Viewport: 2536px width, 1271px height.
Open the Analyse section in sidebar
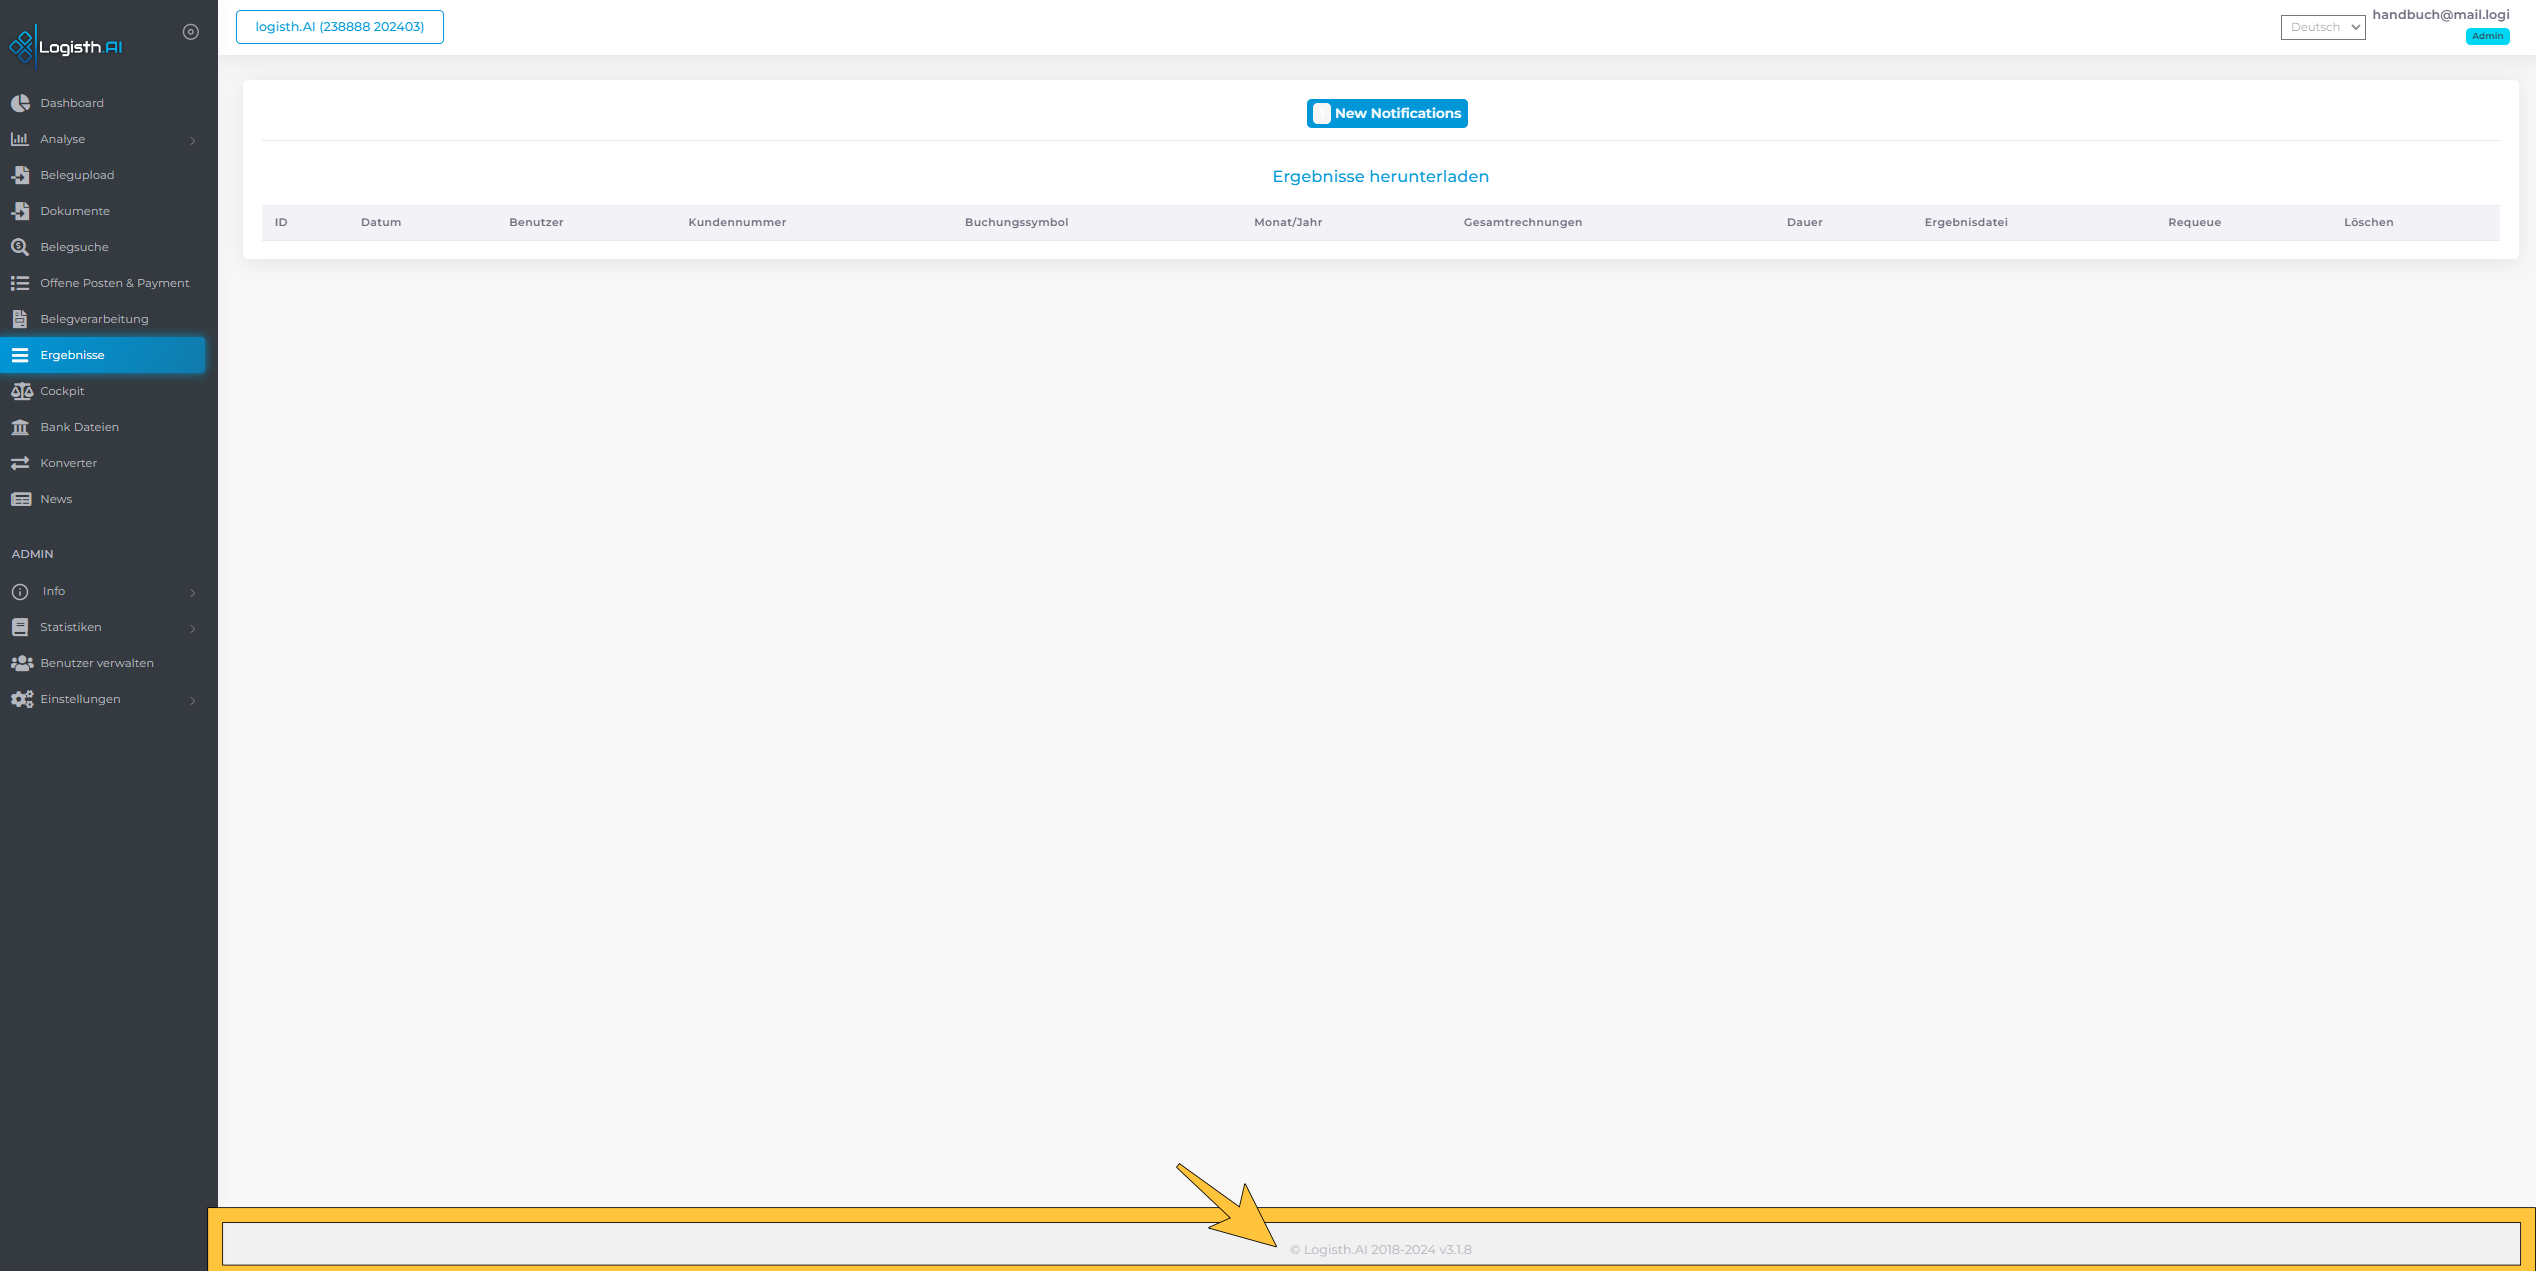pyautogui.click(x=104, y=139)
